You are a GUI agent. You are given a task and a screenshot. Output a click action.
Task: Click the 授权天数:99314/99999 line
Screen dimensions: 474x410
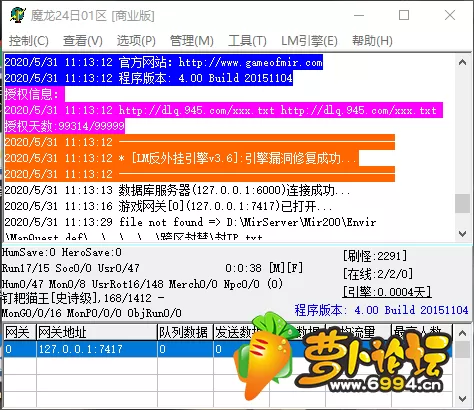click(65, 126)
